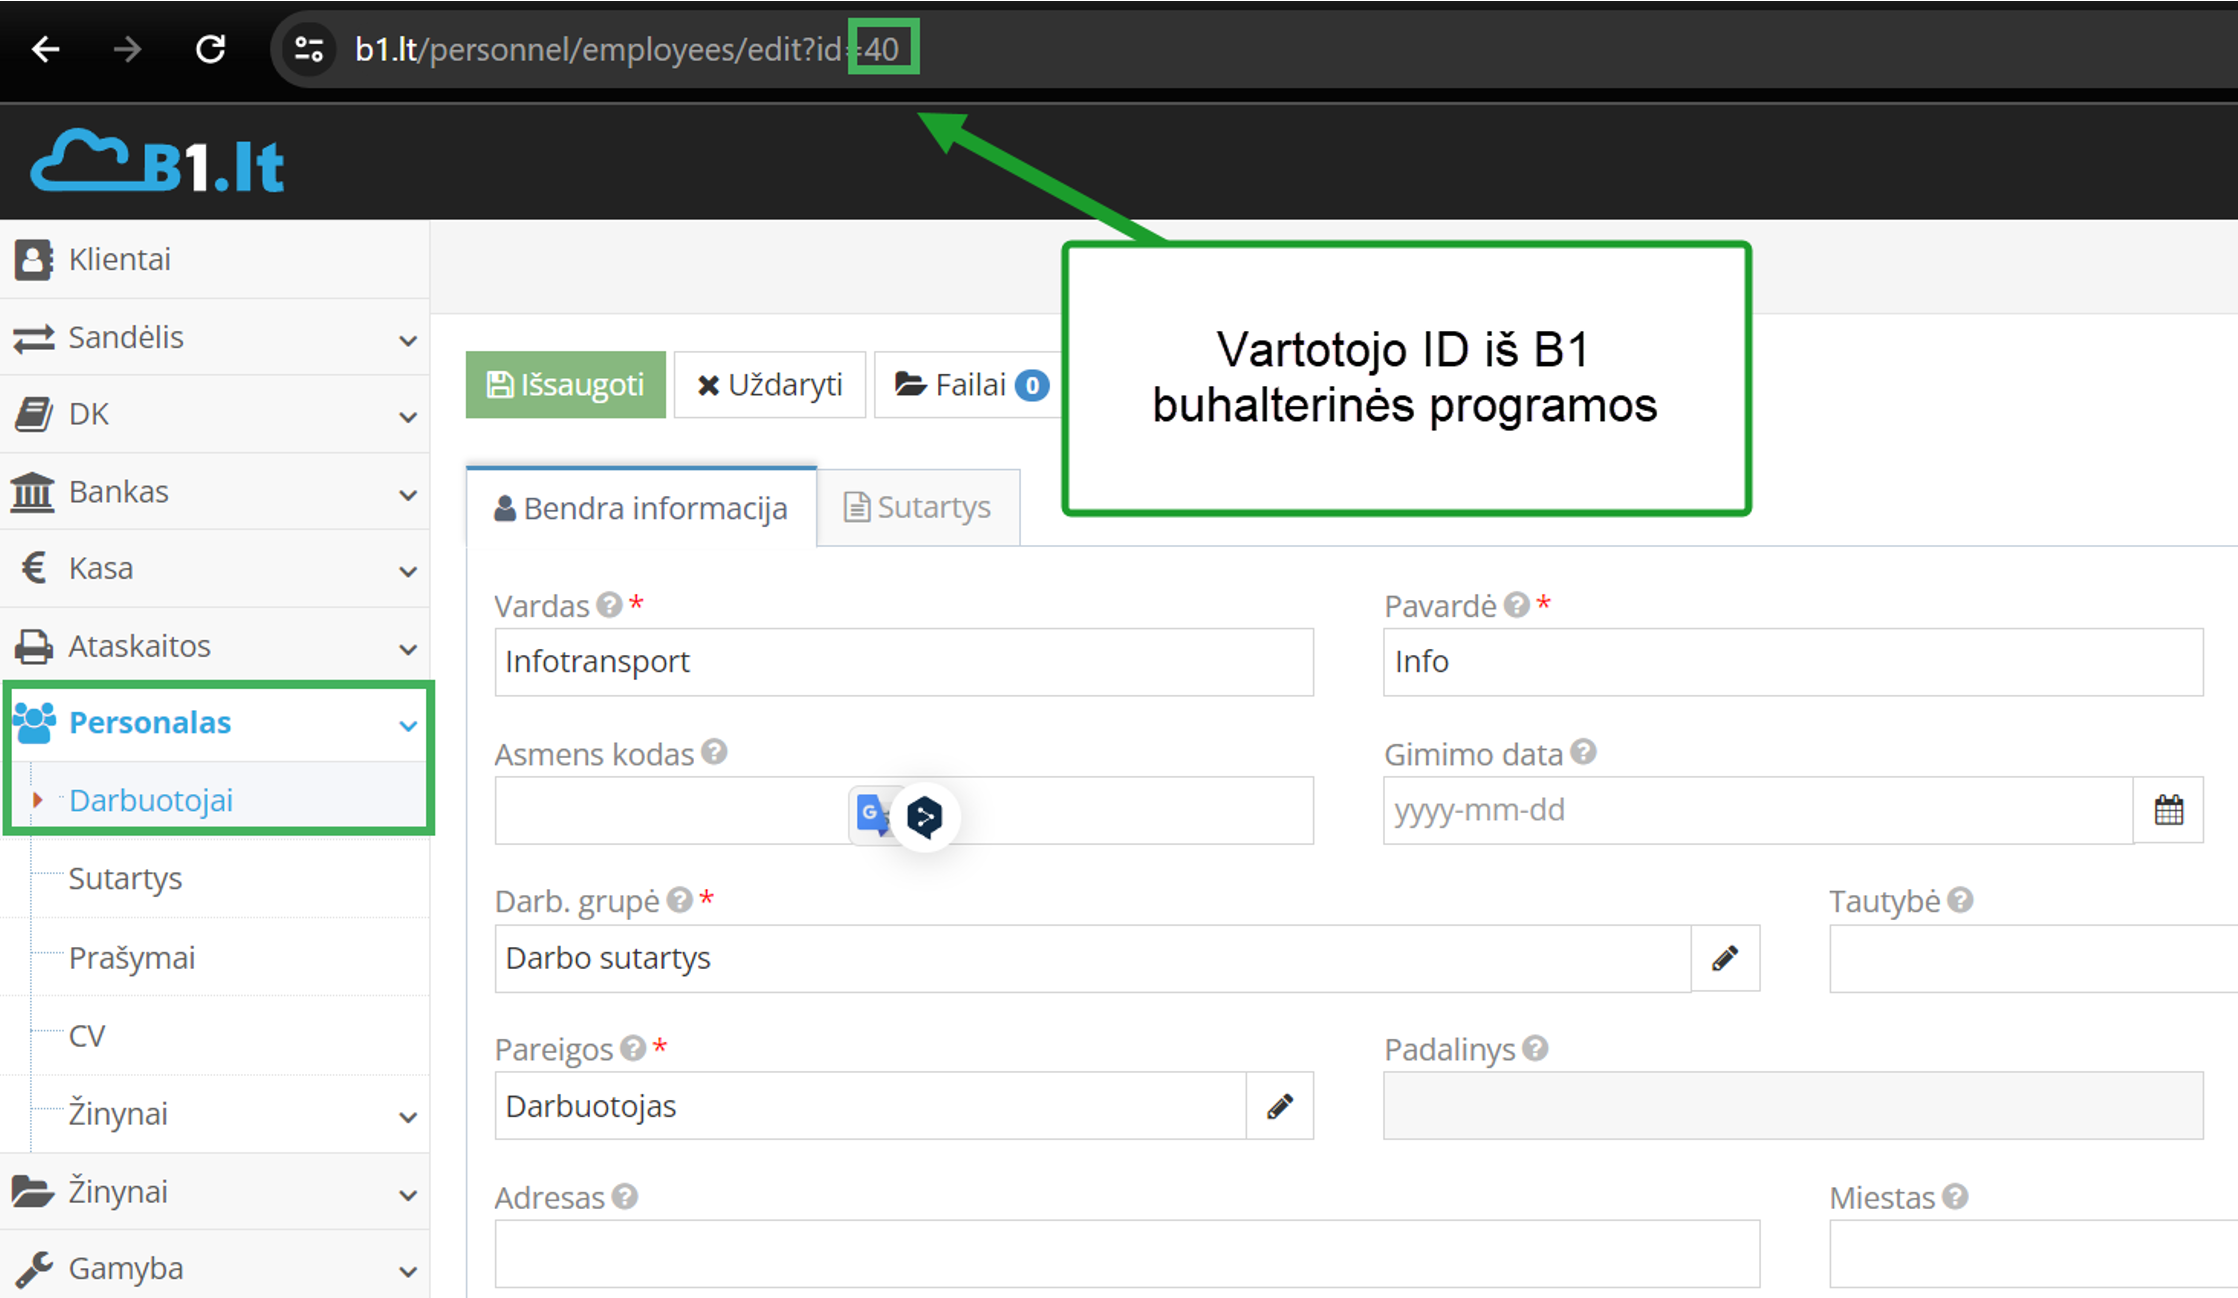Click the Personalas people group icon

[x=34, y=723]
